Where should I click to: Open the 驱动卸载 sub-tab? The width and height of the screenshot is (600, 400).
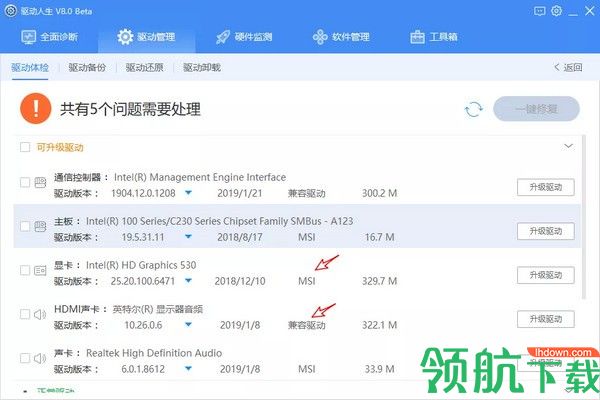point(202,68)
